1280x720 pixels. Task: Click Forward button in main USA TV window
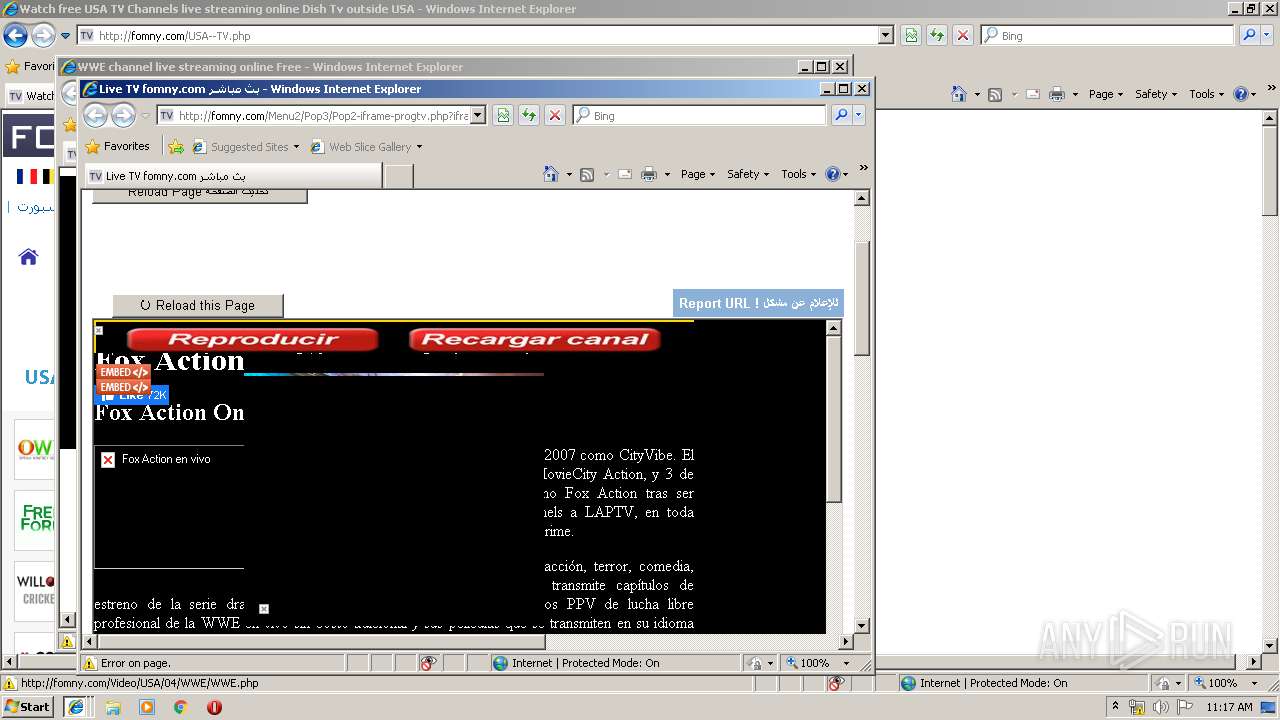point(43,36)
